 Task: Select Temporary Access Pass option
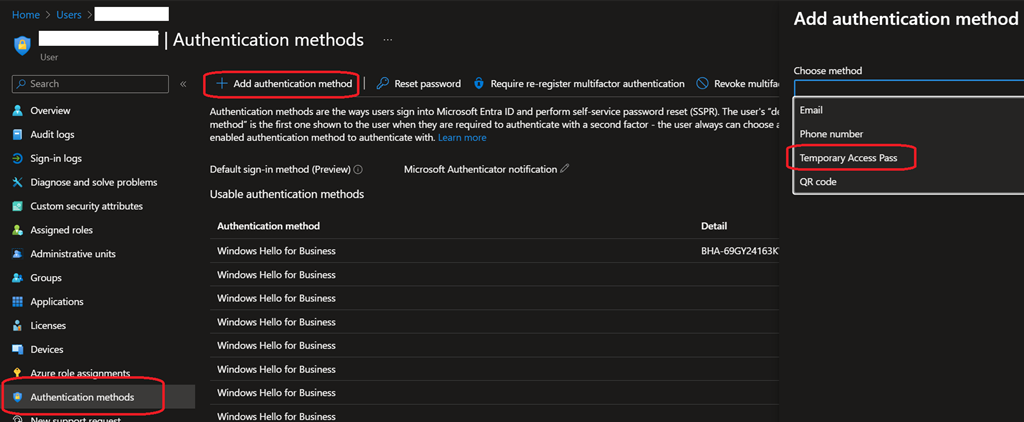tap(848, 158)
